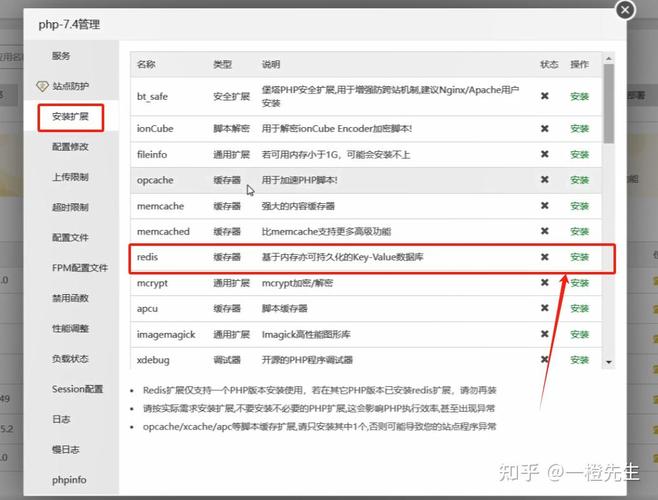Click the 名称 column header
The image size is (658, 500).
[x=146, y=64]
